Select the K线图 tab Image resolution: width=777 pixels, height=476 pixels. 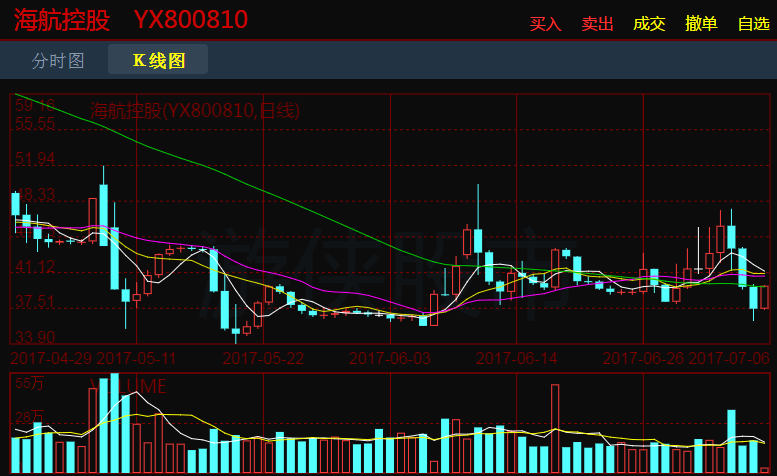tap(159, 60)
